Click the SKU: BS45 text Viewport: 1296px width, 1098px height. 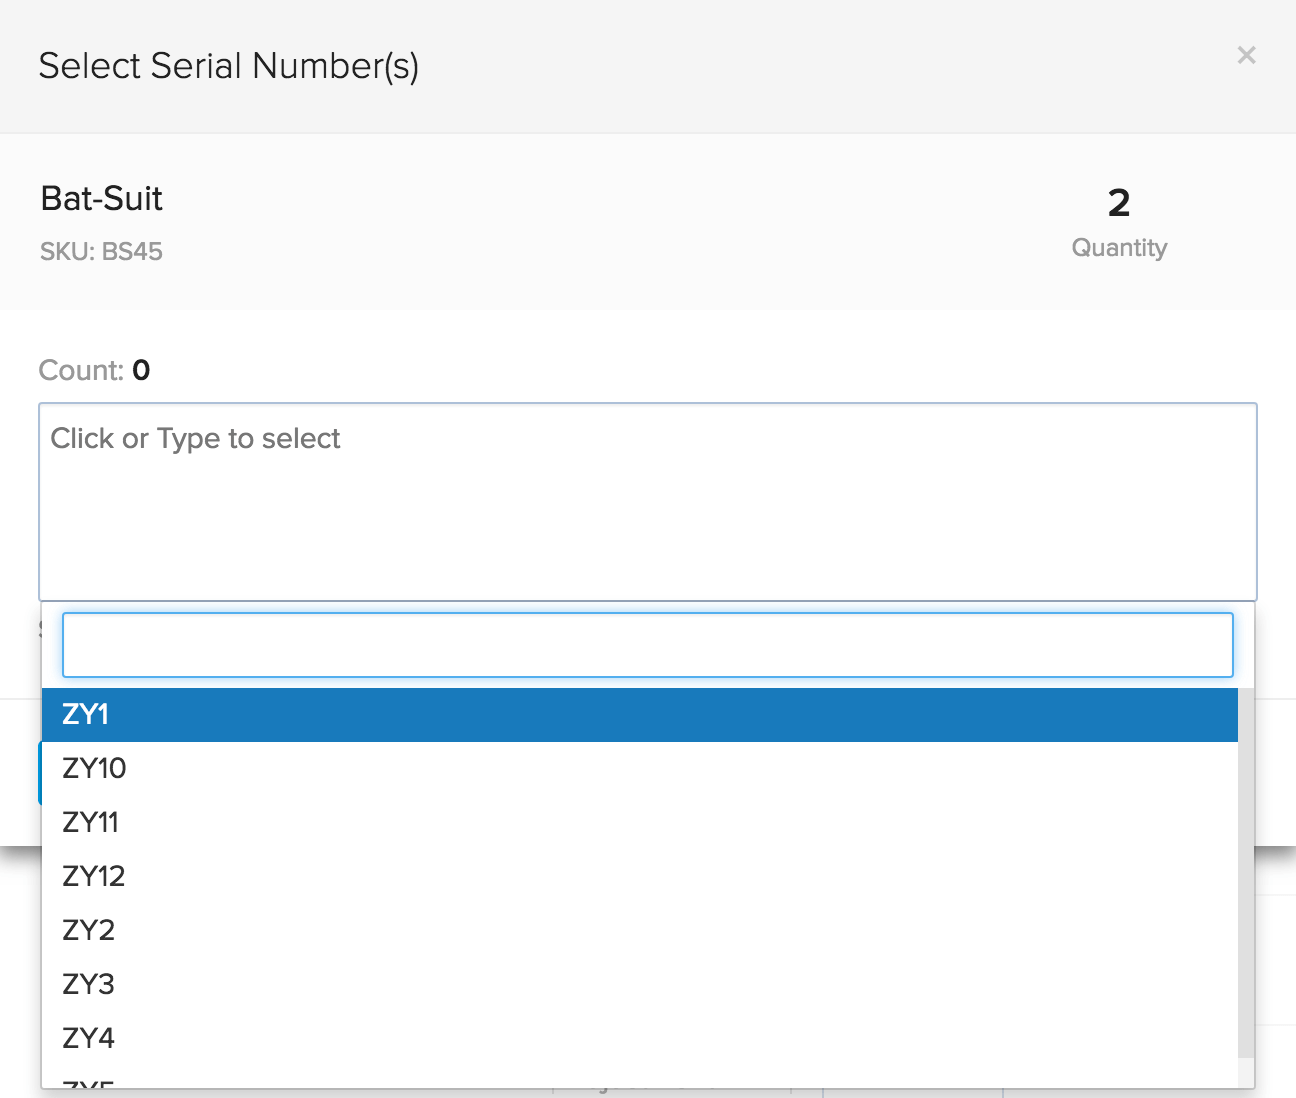pyautogui.click(x=101, y=252)
